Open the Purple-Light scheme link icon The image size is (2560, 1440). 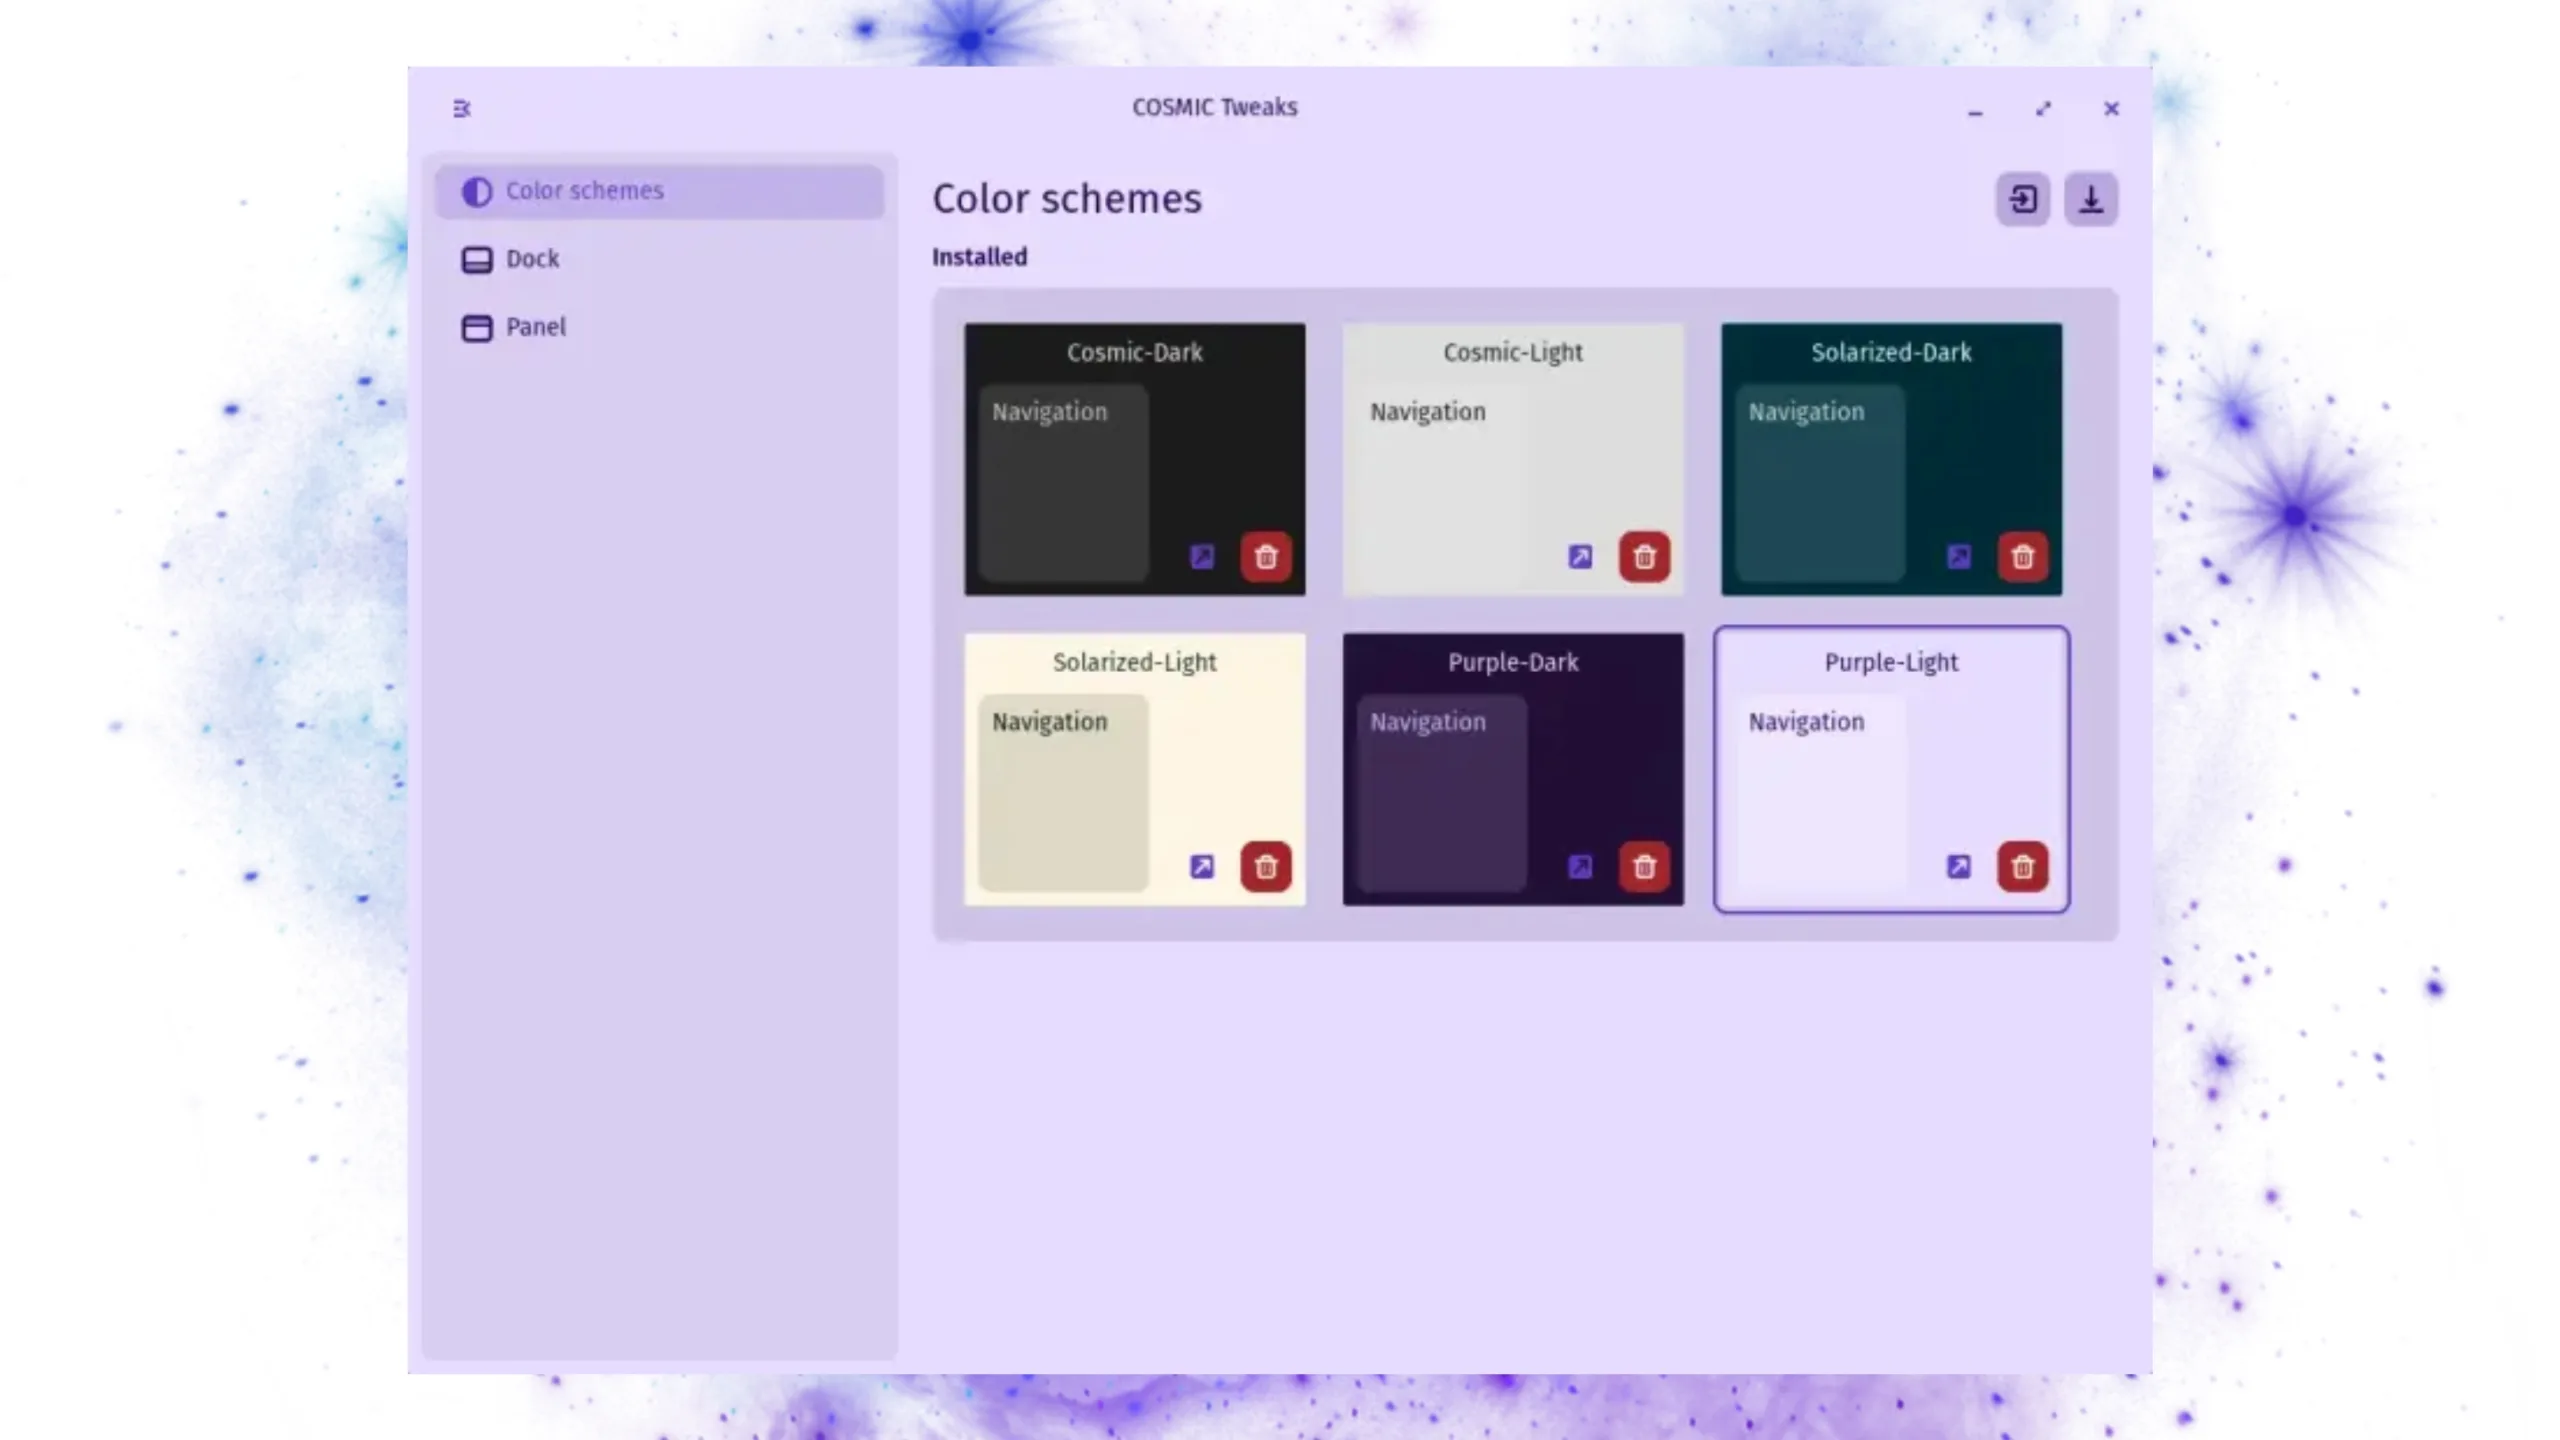[x=1959, y=867]
